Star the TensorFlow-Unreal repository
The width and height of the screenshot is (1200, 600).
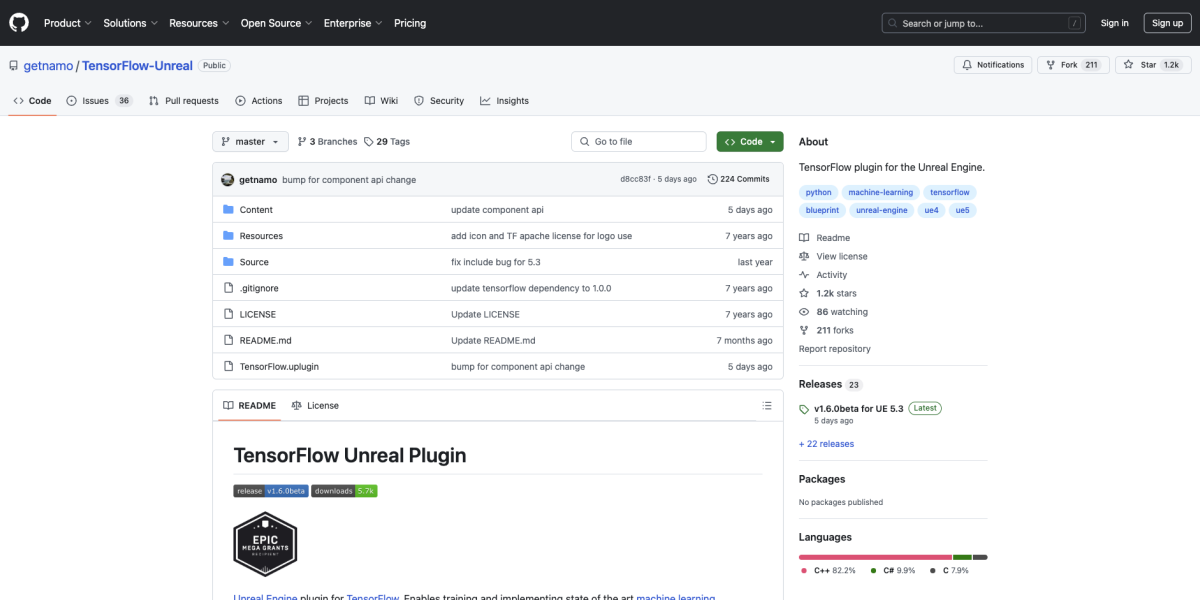(x=1140, y=65)
